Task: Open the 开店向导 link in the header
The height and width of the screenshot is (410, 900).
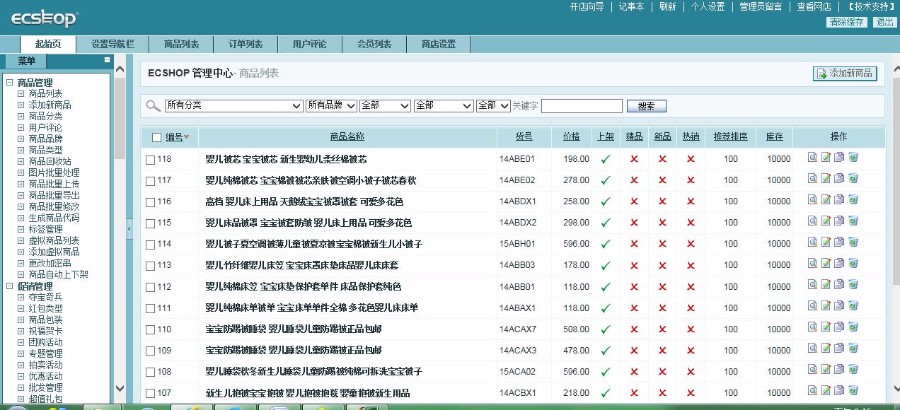Action: tap(587, 7)
